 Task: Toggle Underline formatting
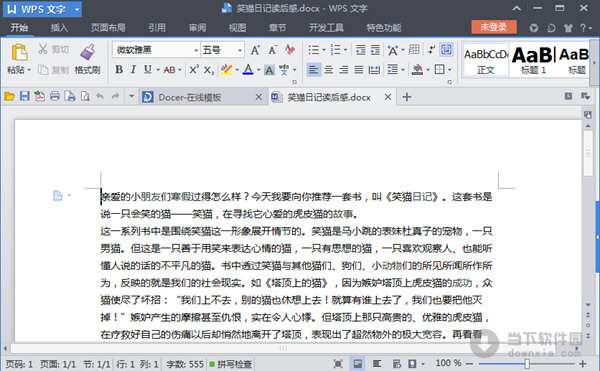(x=148, y=70)
